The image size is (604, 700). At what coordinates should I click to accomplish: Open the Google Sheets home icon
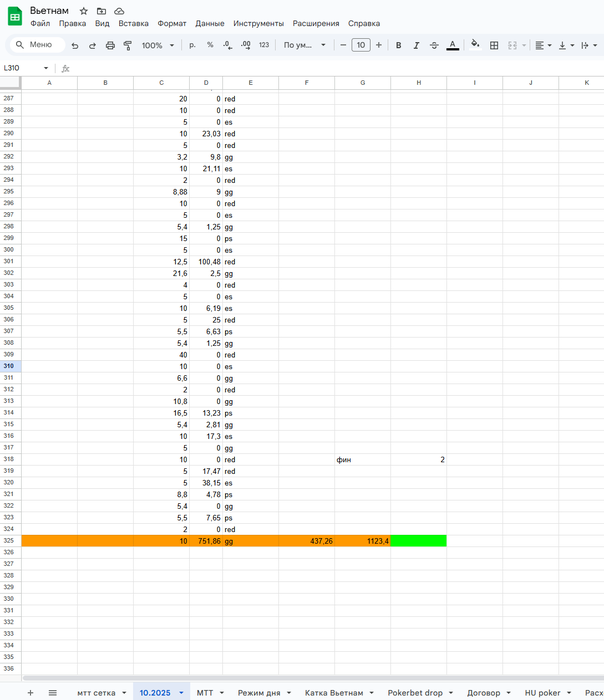pos(15,17)
